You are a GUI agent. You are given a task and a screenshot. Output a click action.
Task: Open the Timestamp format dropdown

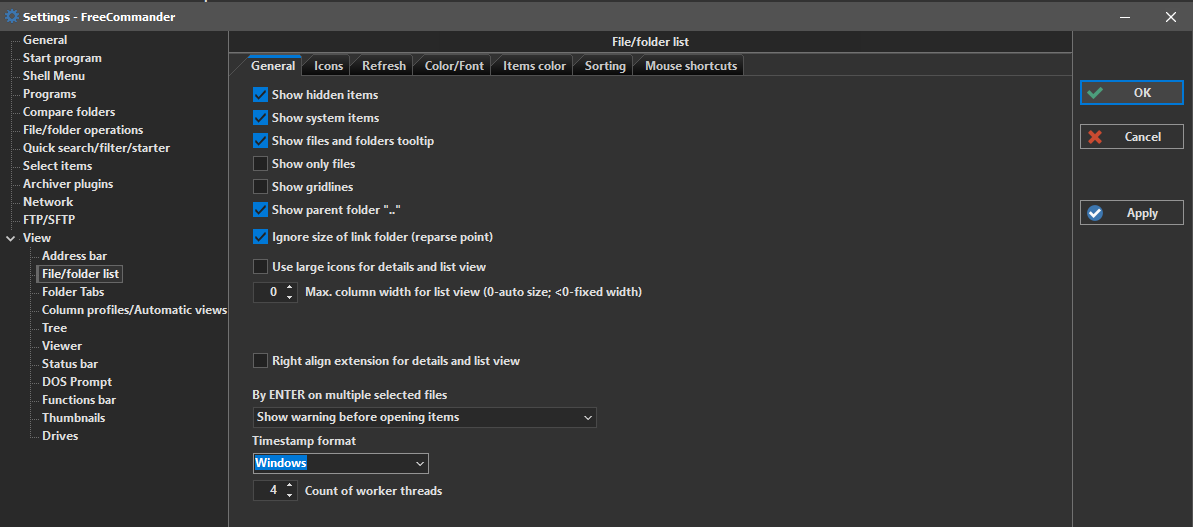[x=420, y=463]
